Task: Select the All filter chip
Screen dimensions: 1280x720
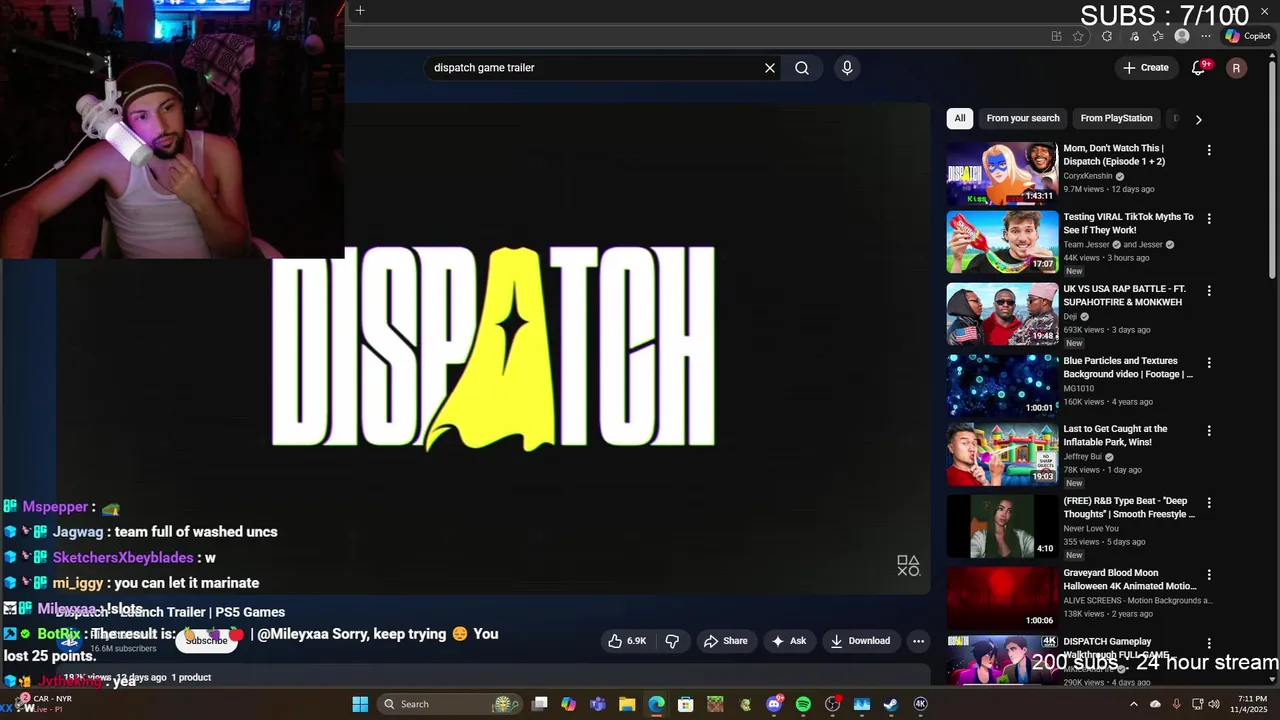Action: [x=960, y=118]
